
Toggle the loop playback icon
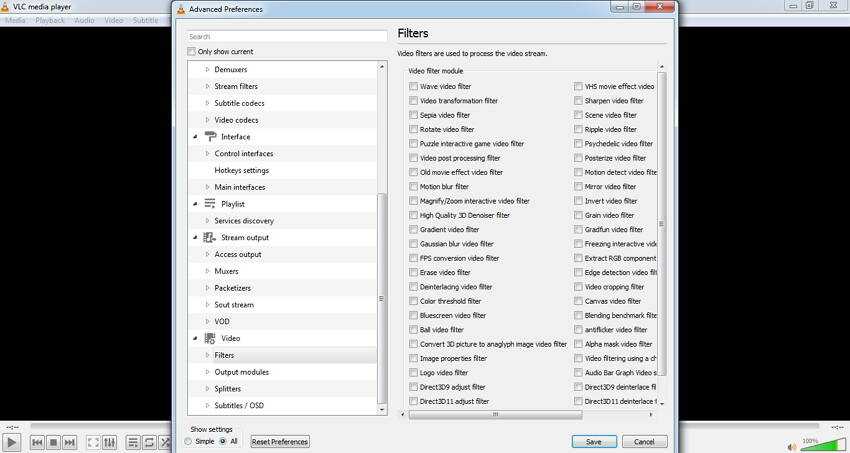click(x=149, y=442)
